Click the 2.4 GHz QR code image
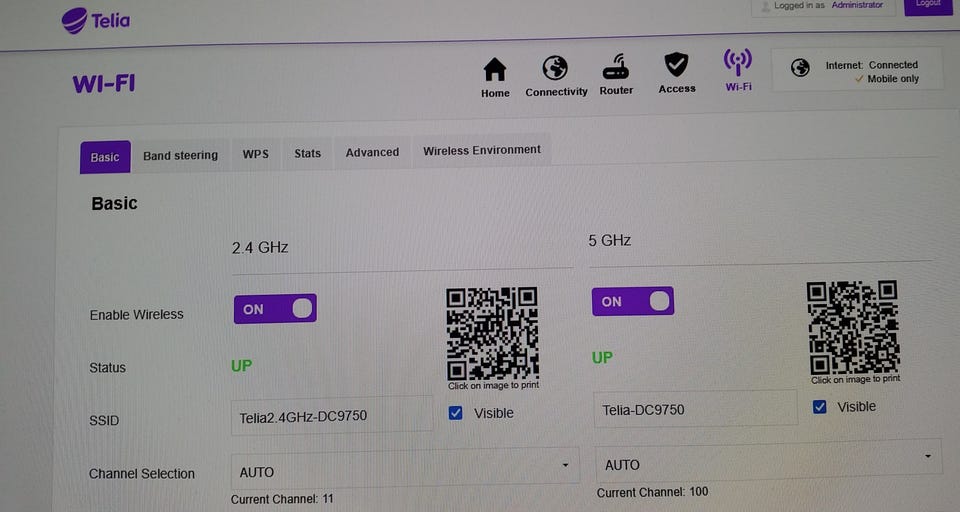The image size is (960, 512). click(492, 333)
